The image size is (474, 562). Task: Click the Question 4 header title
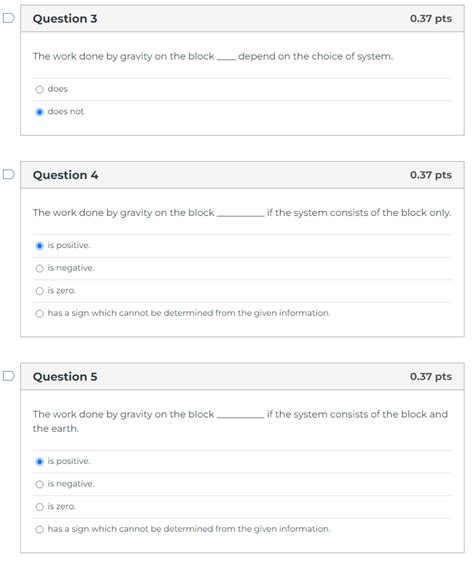[x=65, y=175]
